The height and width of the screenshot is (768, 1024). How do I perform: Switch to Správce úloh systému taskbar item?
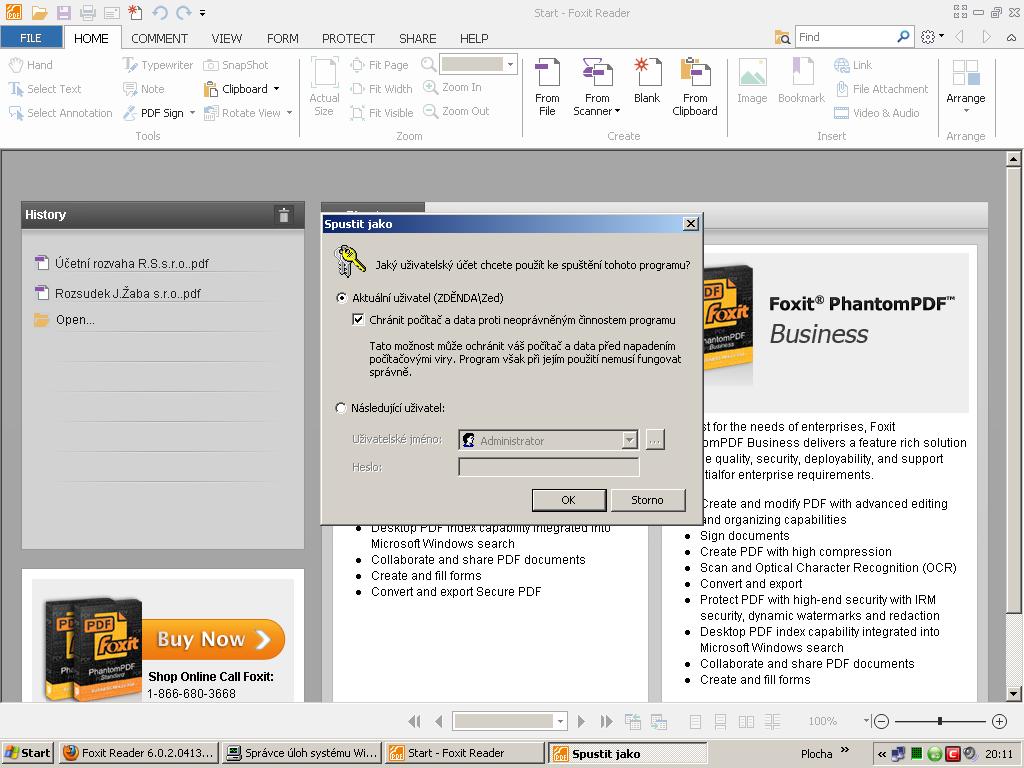tap(303, 753)
